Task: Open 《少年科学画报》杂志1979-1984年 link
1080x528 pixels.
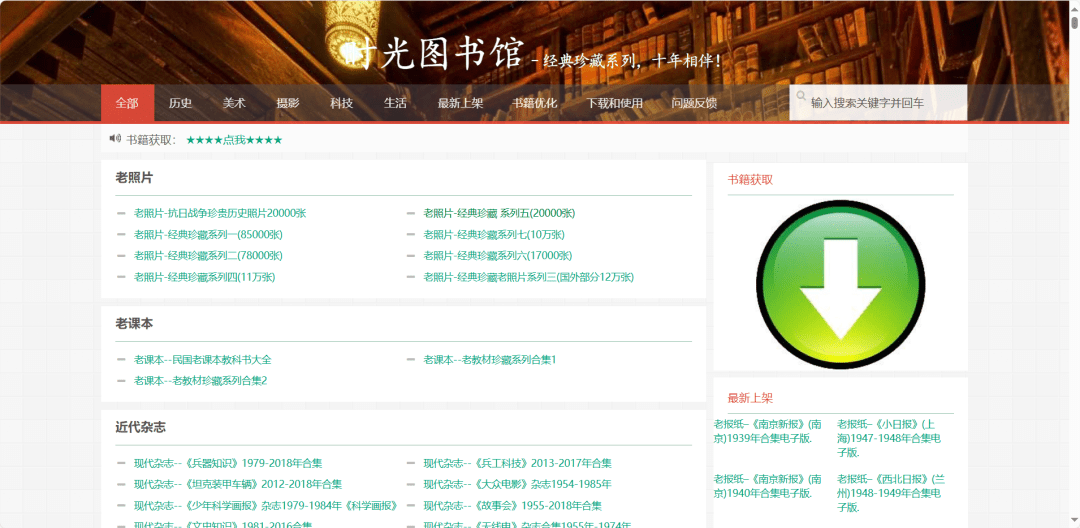Action: coord(265,506)
